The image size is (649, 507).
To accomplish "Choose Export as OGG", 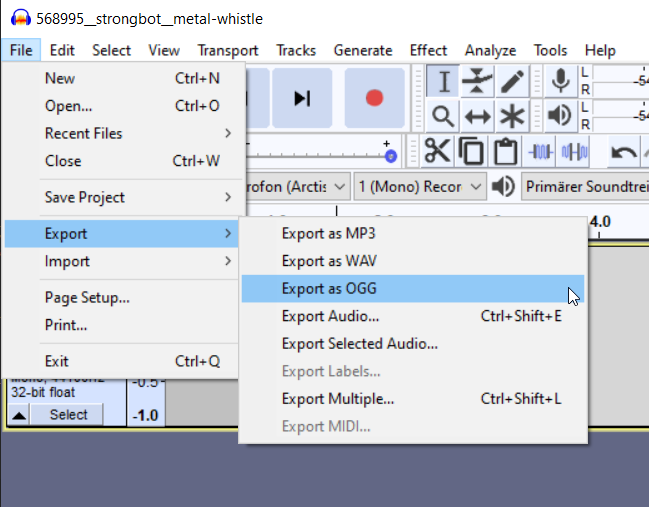I will 329,289.
